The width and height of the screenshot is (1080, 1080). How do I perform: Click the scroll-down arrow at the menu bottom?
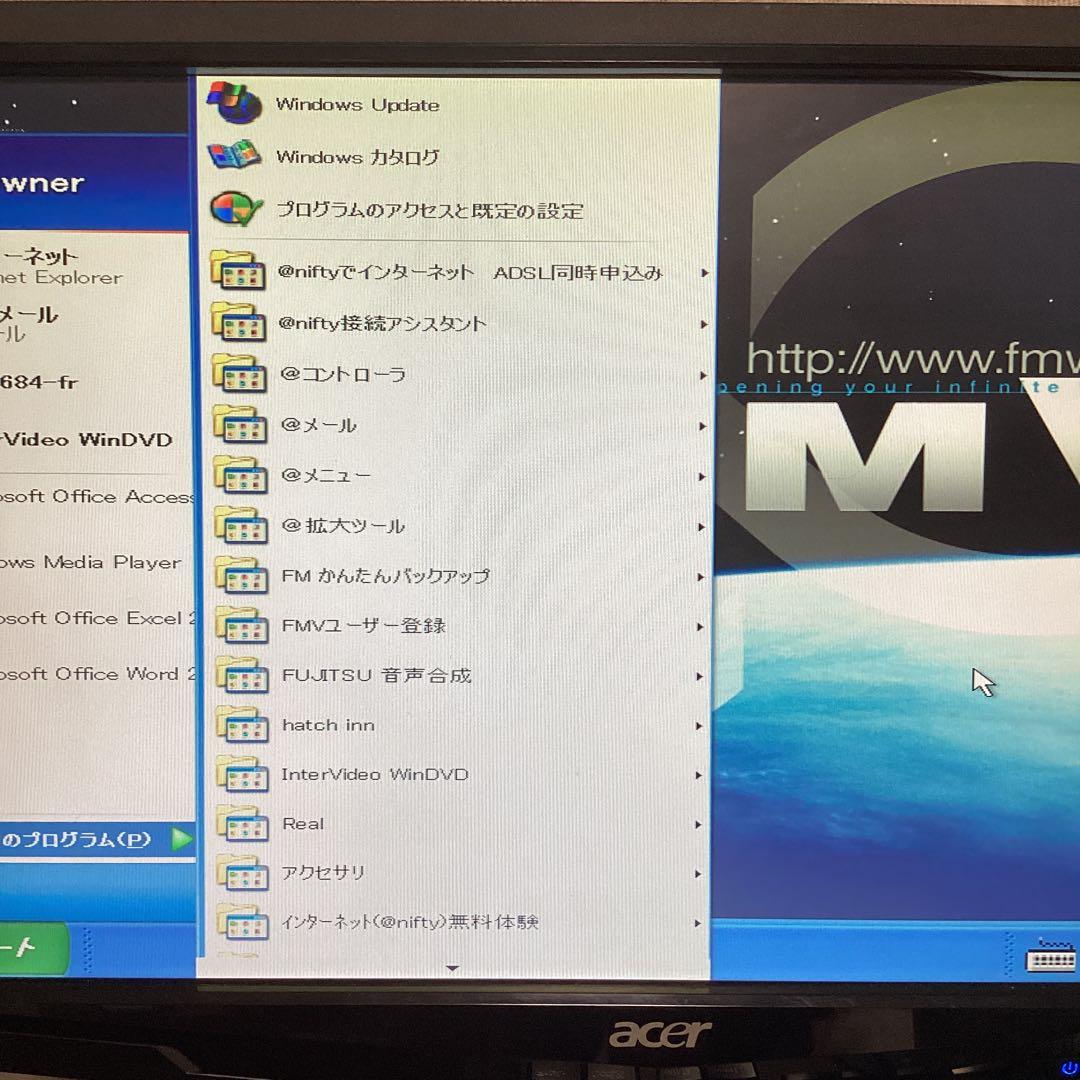pyautogui.click(x=453, y=967)
